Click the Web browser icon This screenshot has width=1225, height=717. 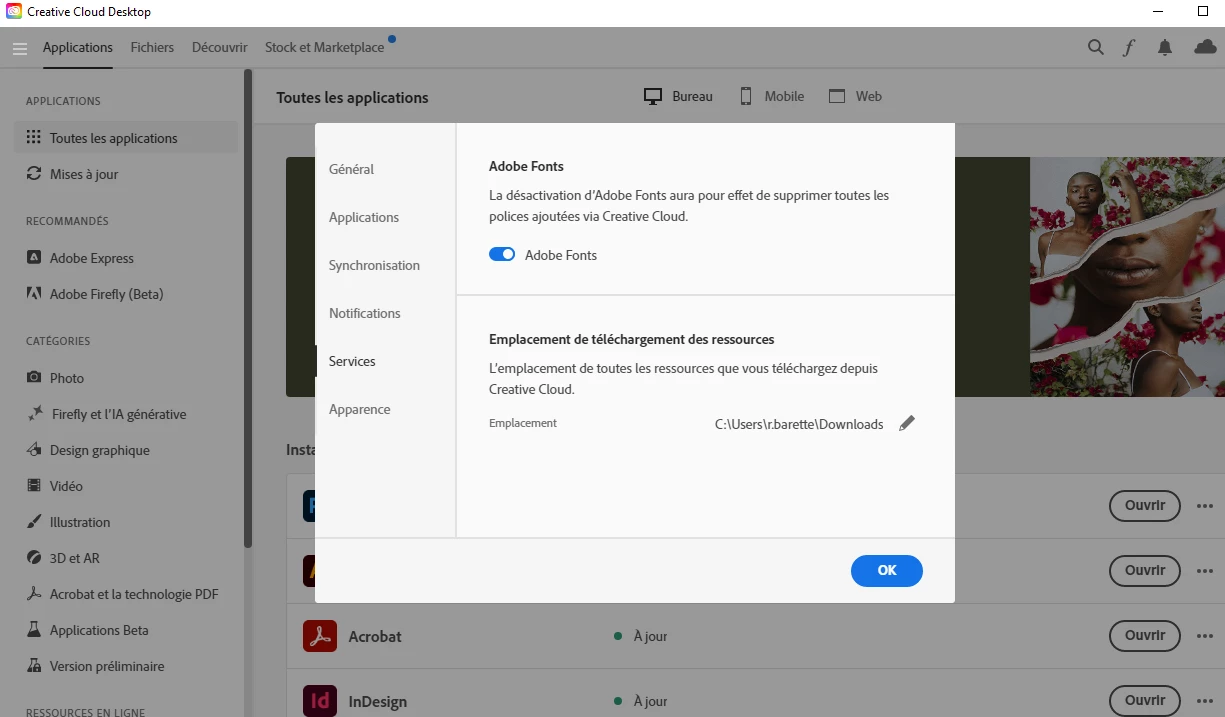point(838,97)
